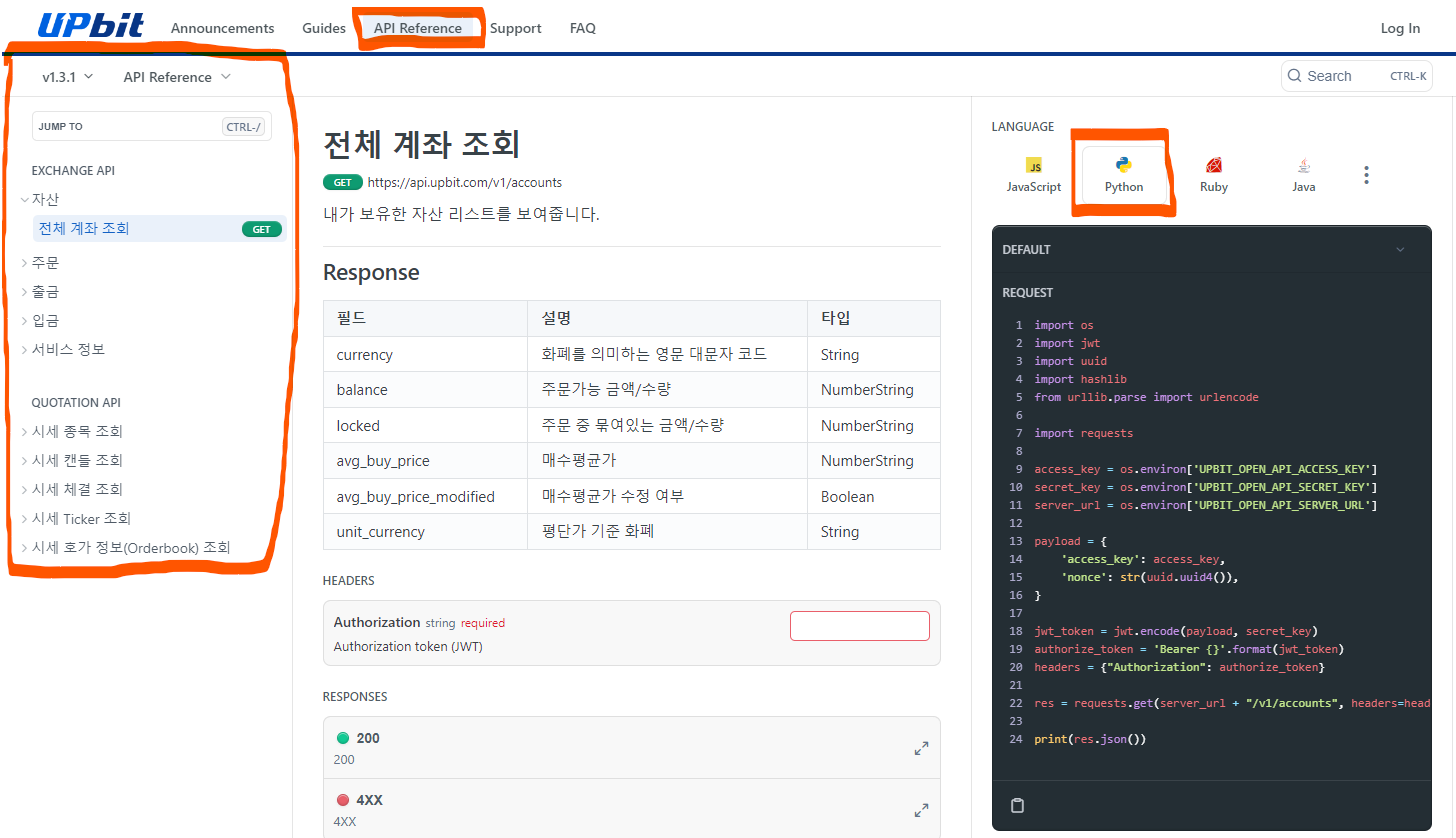Click the avg_buy_price_modified field cell

click(426, 497)
